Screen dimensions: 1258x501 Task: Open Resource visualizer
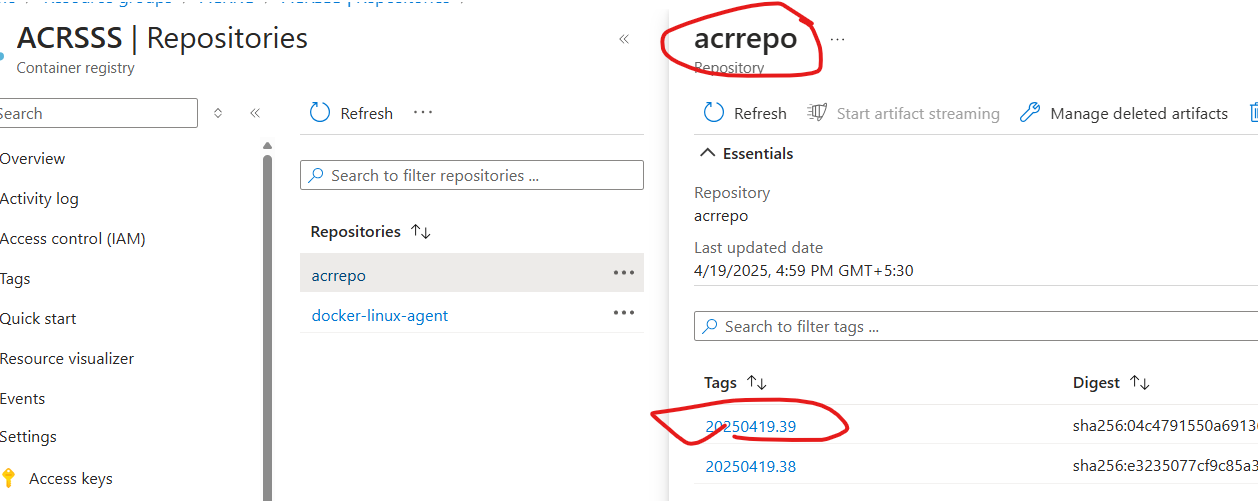(x=67, y=358)
